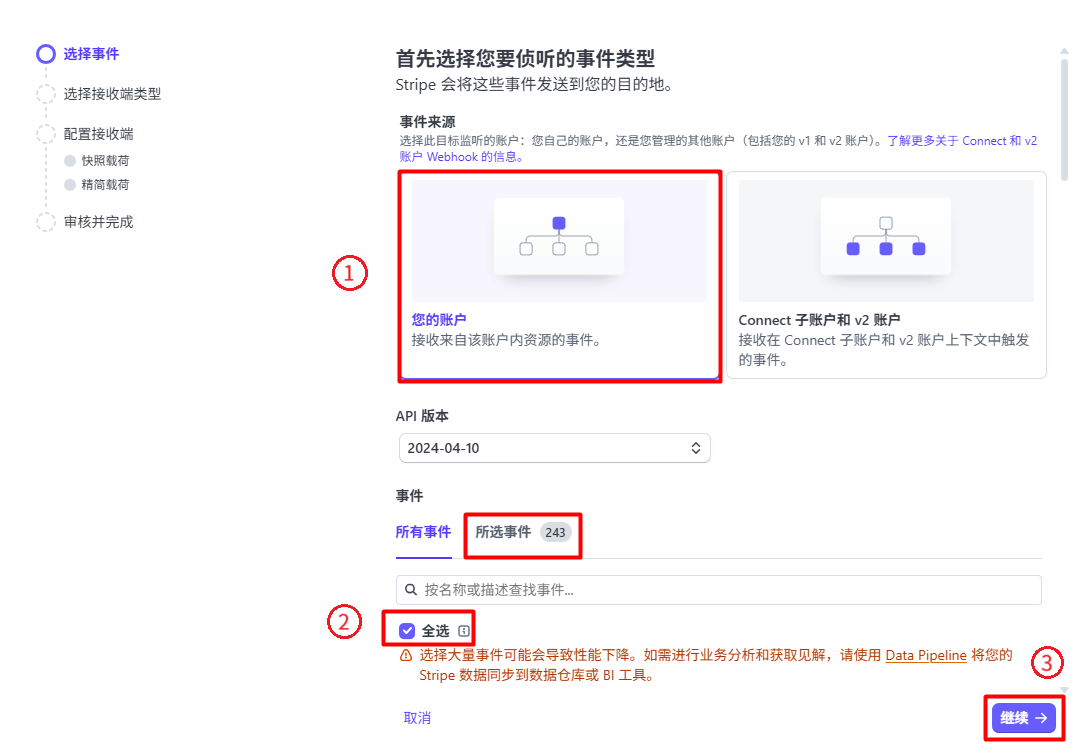Image resolution: width=1084 pixels, height=755 pixels.
Task: Click the 选择接收端类型 dashed step icon
Action: pos(46,94)
